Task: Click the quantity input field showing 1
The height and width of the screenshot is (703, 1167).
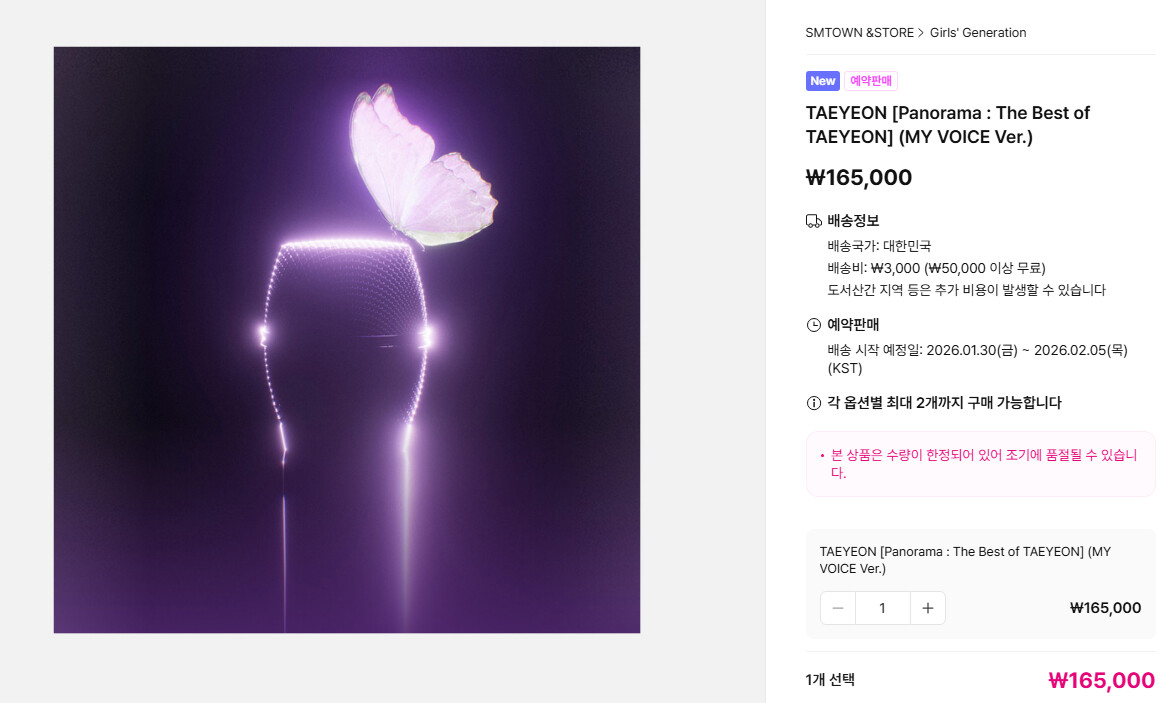Action: 883,608
